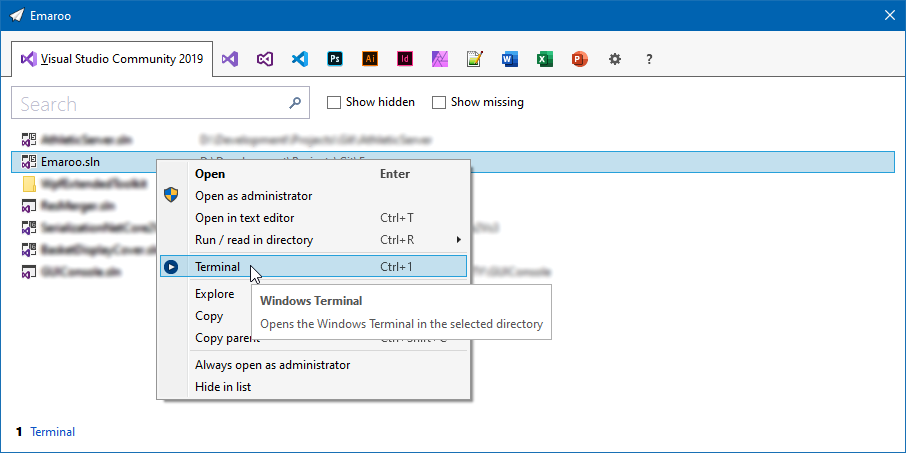Choose Terminal in the context menu

pyautogui.click(x=314, y=267)
